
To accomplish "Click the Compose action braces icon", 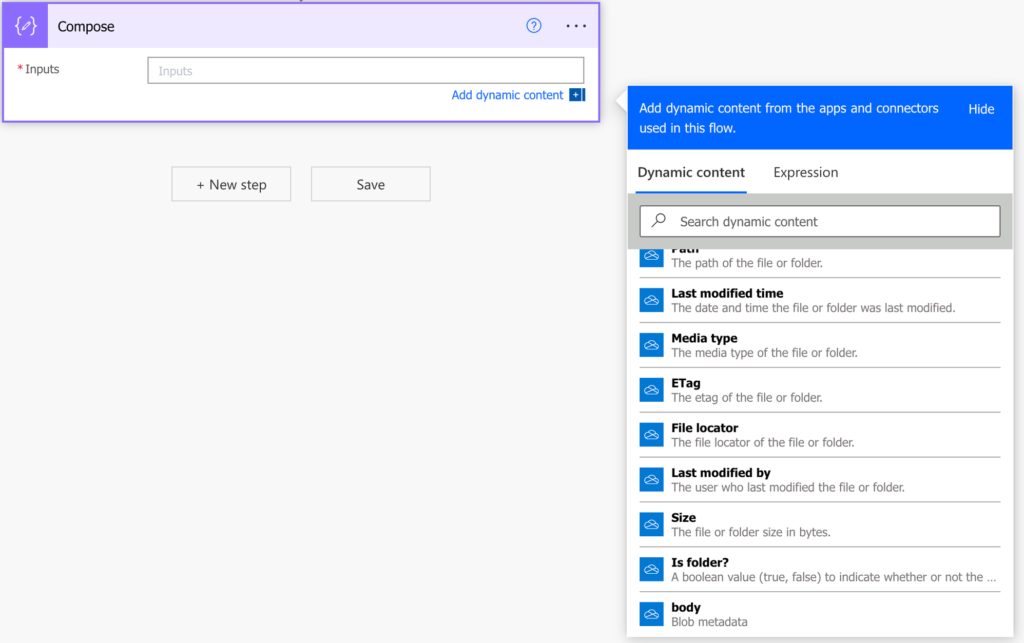I will tap(24, 25).
